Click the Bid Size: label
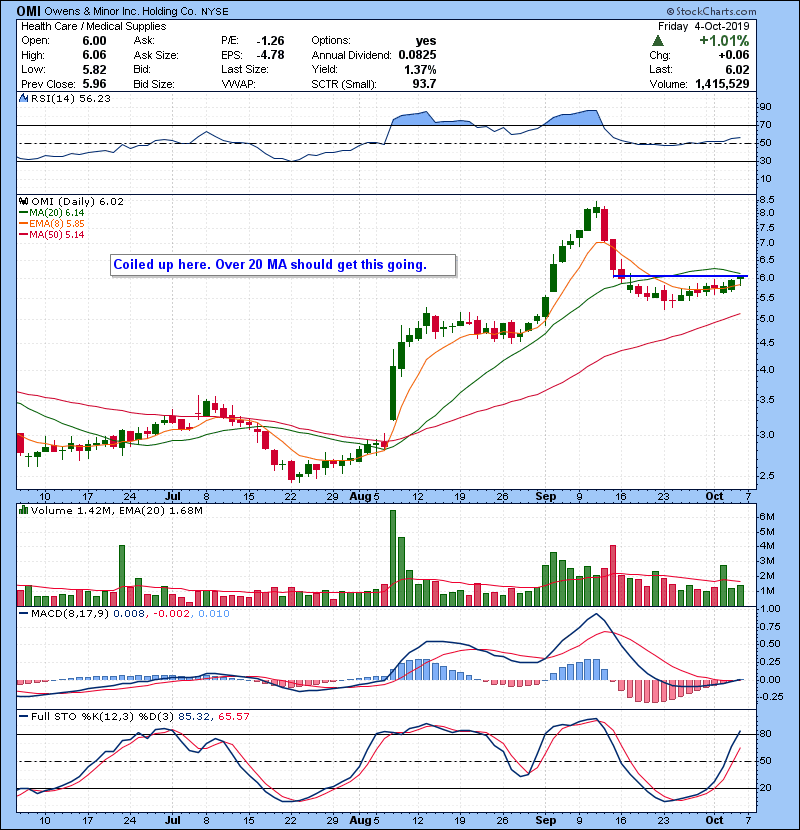 point(154,84)
